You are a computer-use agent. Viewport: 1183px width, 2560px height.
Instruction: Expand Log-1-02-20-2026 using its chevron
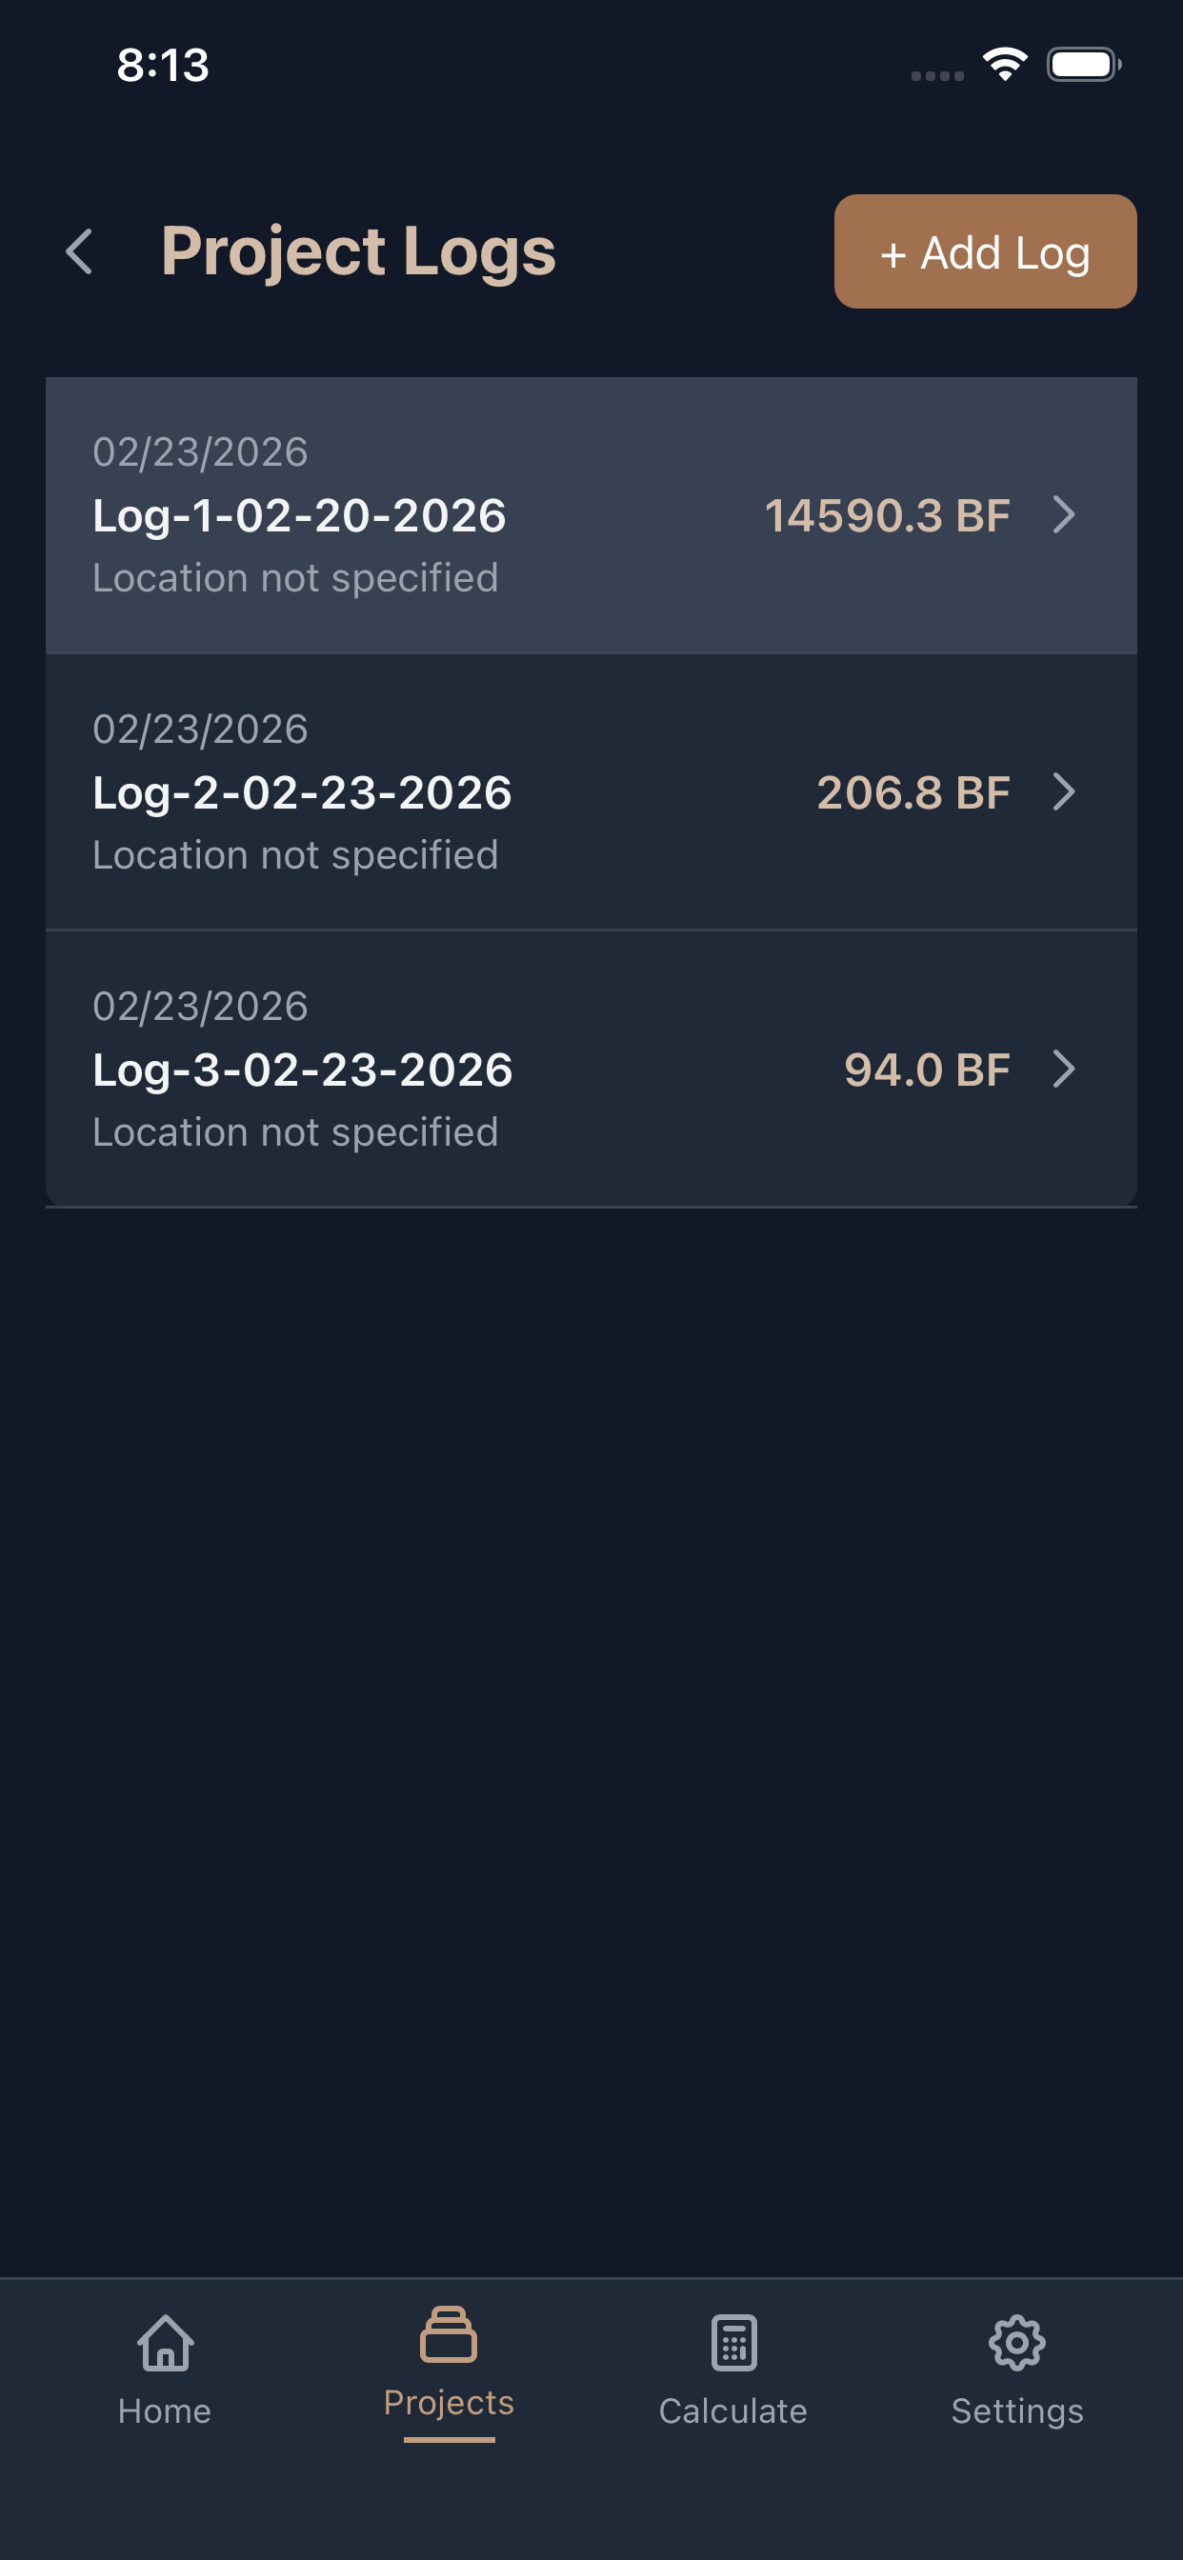point(1064,515)
